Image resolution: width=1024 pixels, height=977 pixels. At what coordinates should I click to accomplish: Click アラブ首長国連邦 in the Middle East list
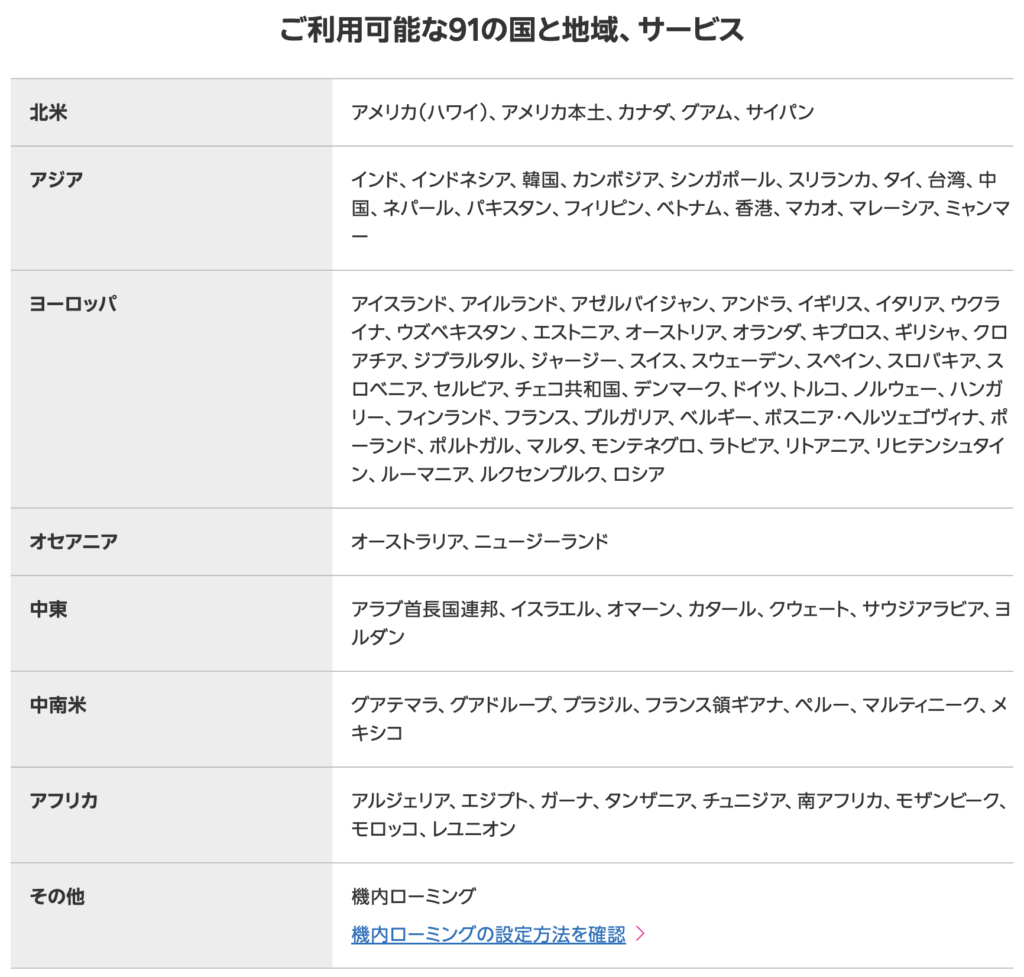[x=424, y=609]
